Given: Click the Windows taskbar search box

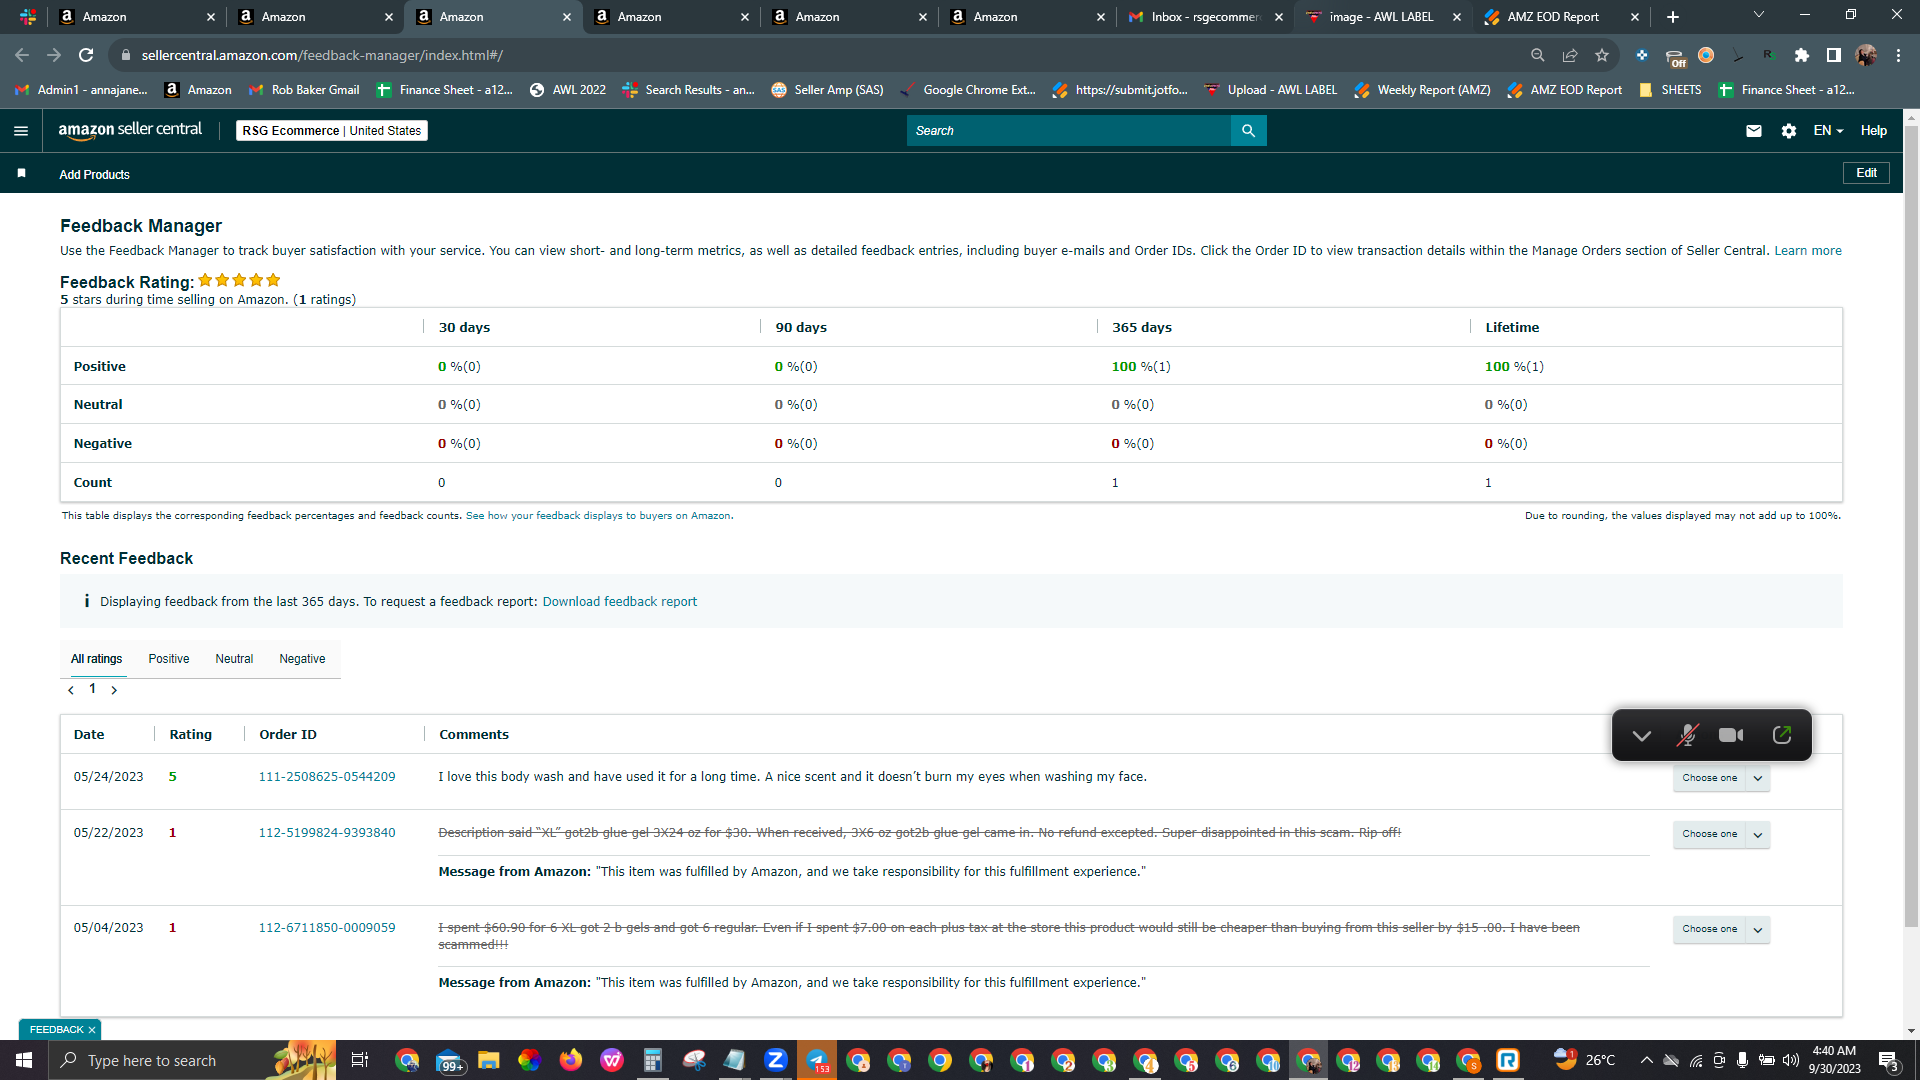Looking at the screenshot, I should (x=192, y=1060).
